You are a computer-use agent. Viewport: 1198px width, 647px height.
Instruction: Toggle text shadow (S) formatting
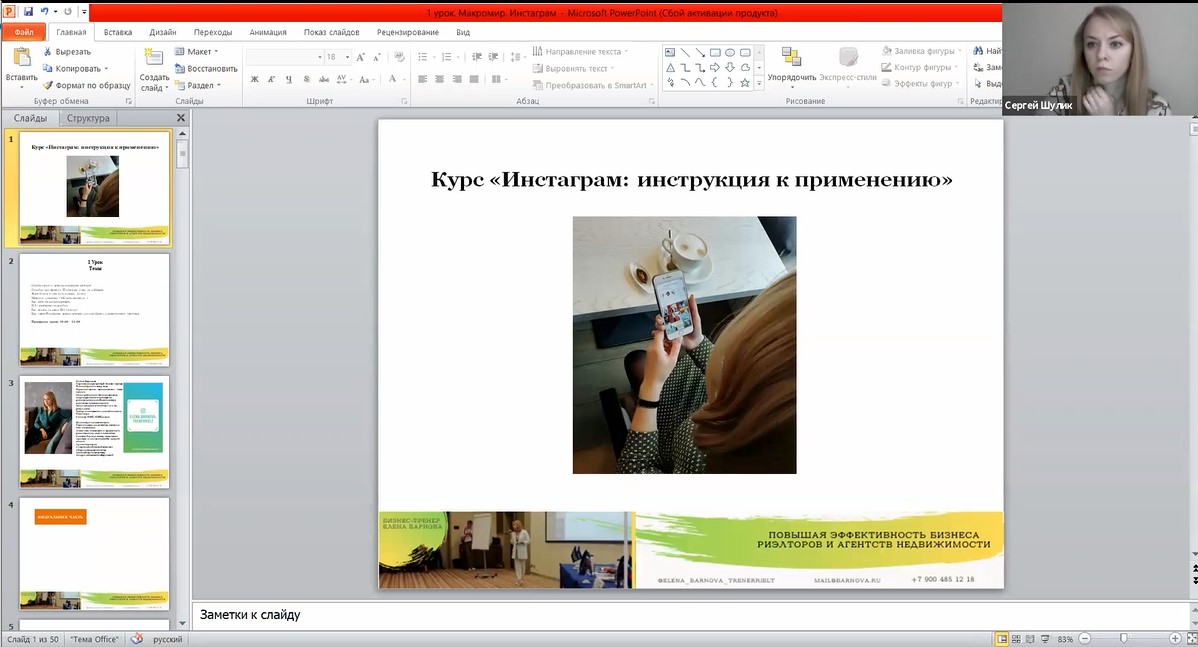(306, 79)
